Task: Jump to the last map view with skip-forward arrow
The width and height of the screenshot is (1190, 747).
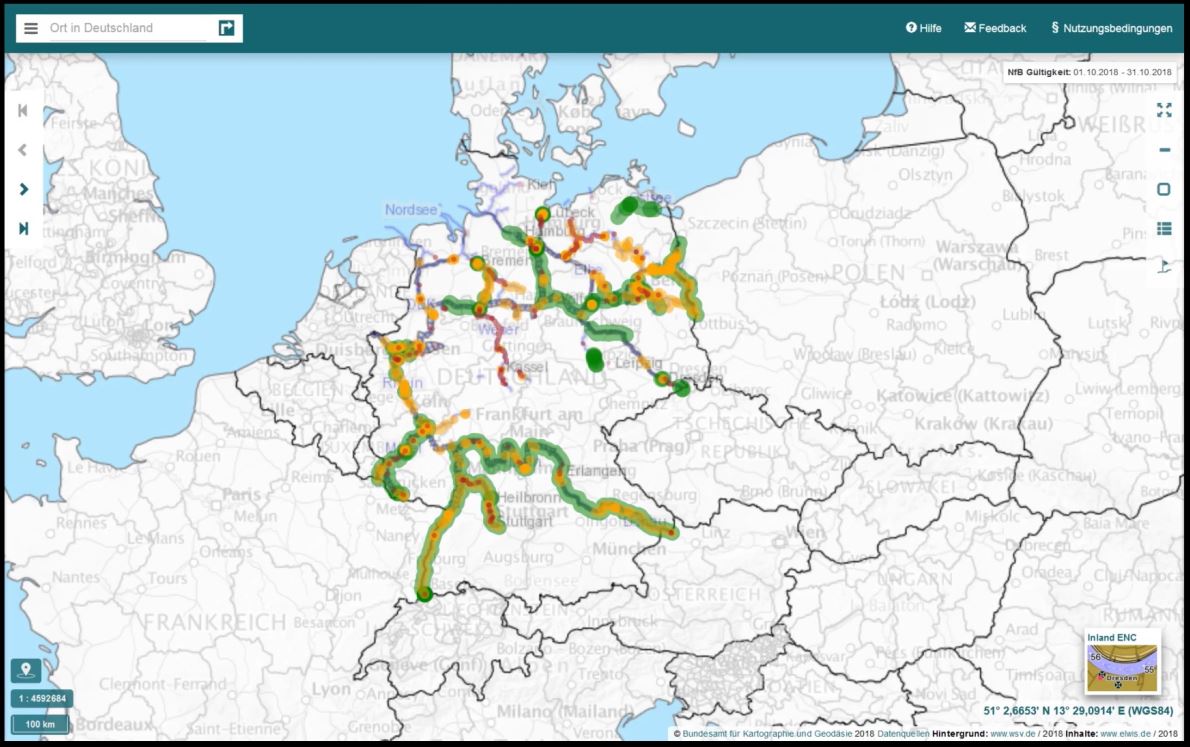Action: [23, 227]
